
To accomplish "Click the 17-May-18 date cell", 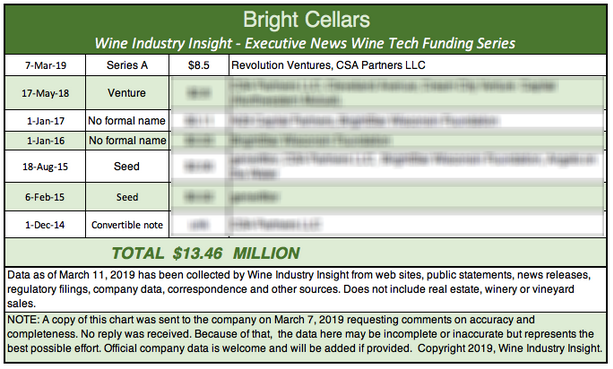I will 45,93.
